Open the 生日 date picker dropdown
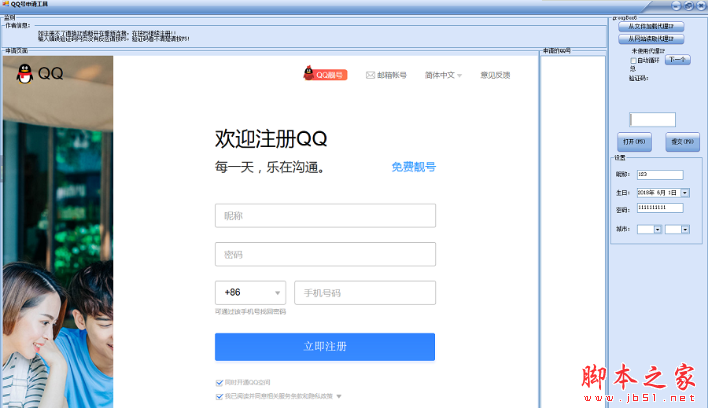Screen dimensions: 708x409 click(685, 193)
